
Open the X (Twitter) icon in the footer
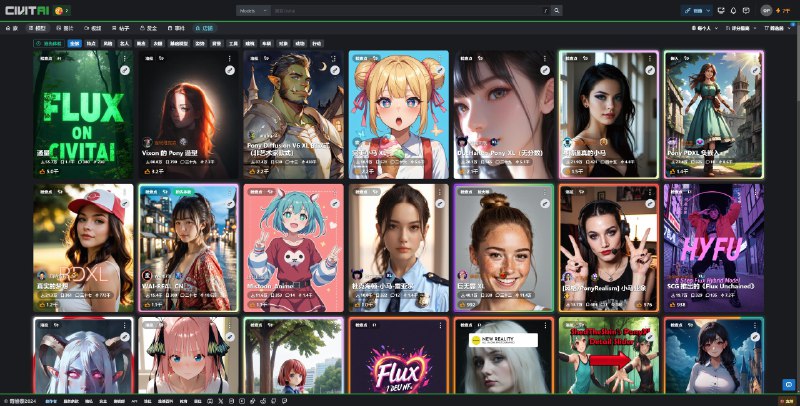(221, 401)
